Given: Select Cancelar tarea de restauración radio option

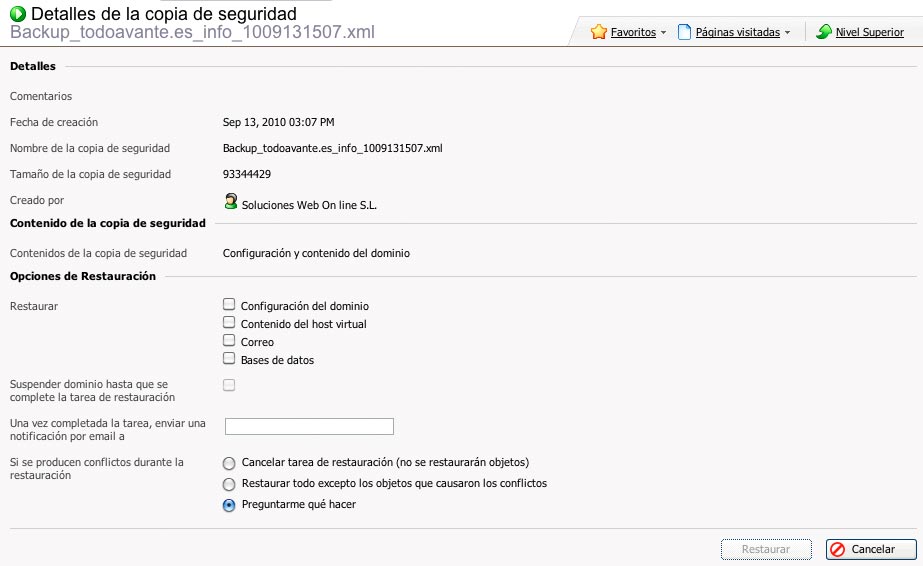Looking at the screenshot, I should coord(229,464).
